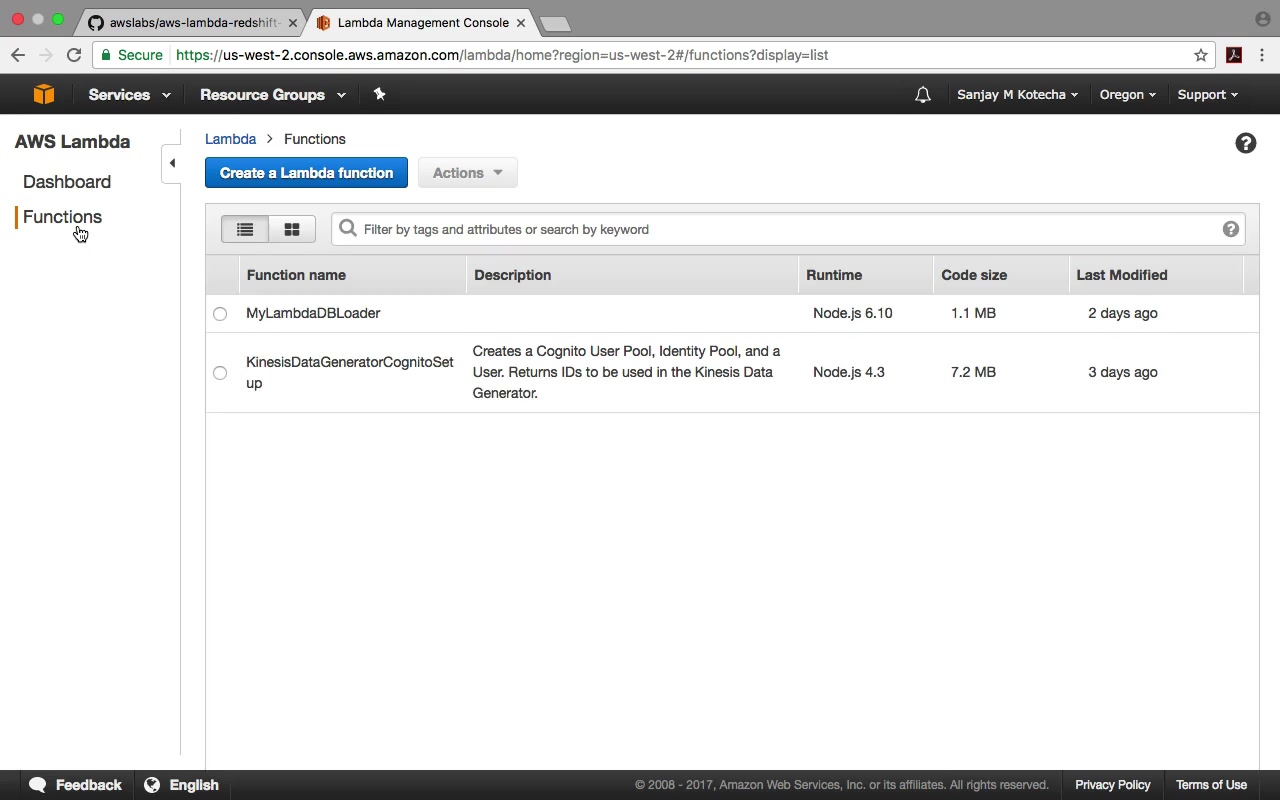The height and width of the screenshot is (800, 1280).
Task: Click the '2 days ago' cell
Action: 1123,313
